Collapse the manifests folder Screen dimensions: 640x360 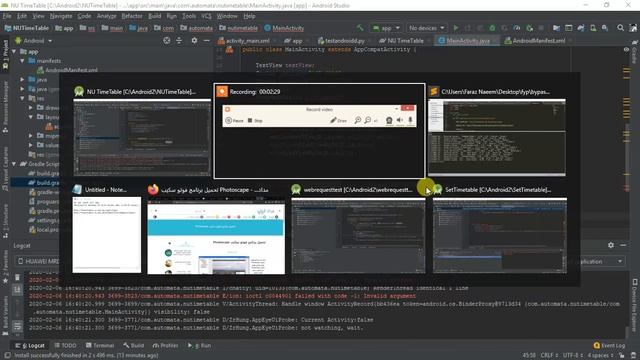[22, 61]
